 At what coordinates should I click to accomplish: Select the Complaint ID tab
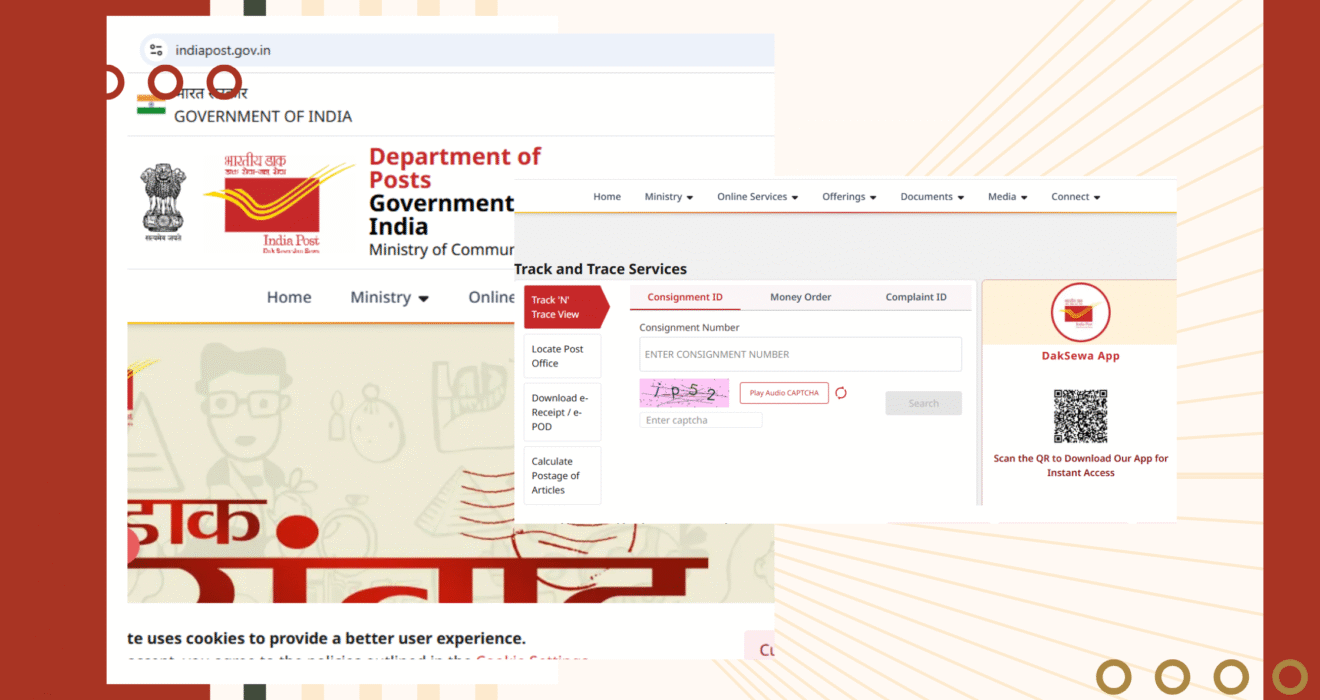(916, 297)
